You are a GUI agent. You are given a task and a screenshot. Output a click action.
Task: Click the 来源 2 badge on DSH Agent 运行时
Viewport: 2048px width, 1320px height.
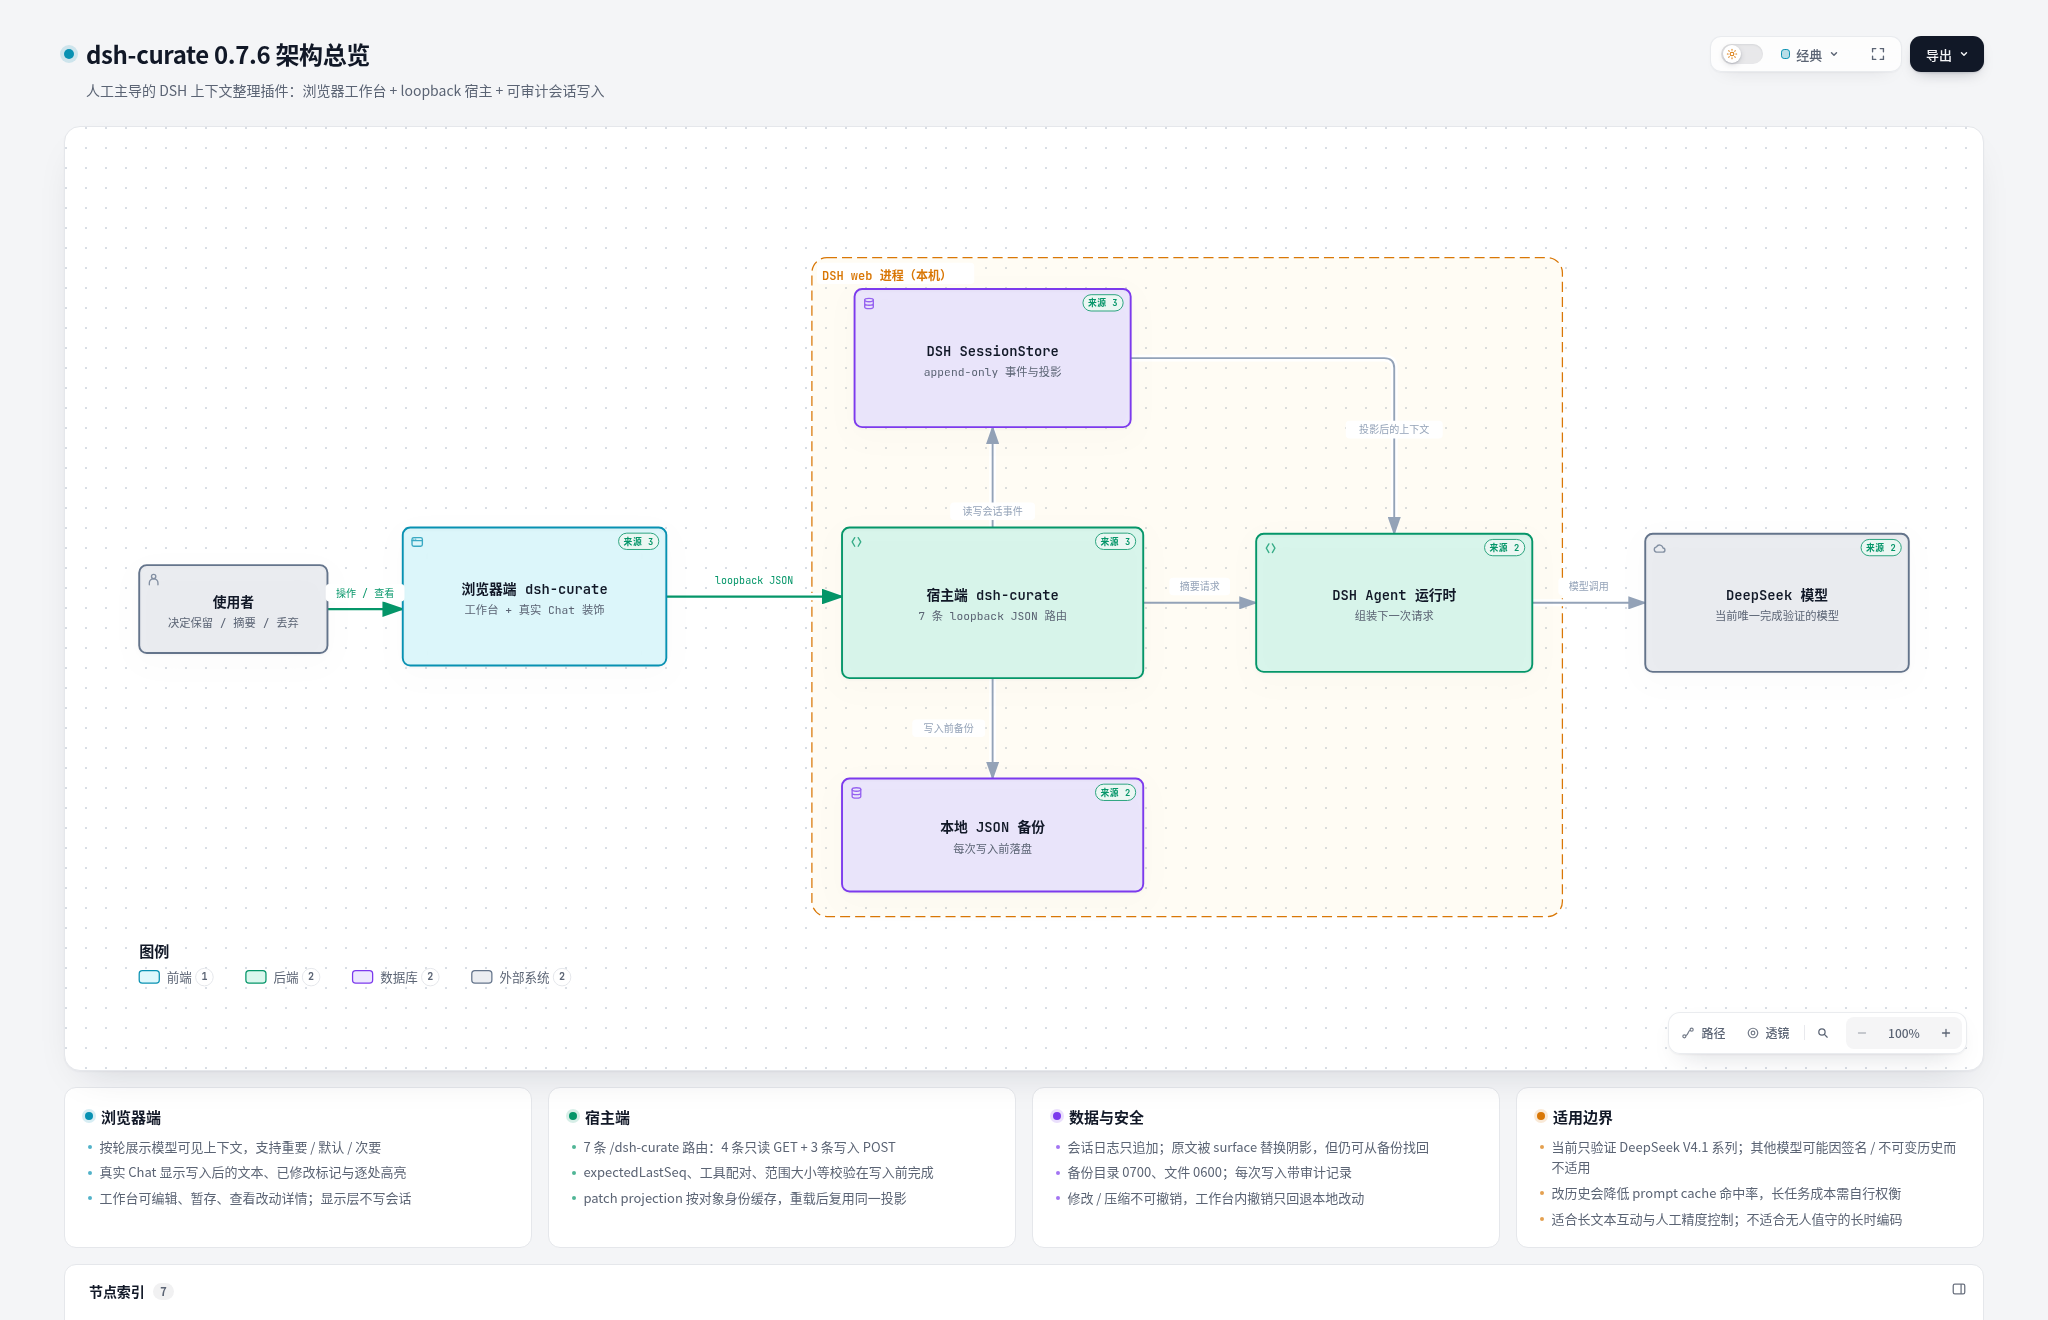coord(1504,548)
